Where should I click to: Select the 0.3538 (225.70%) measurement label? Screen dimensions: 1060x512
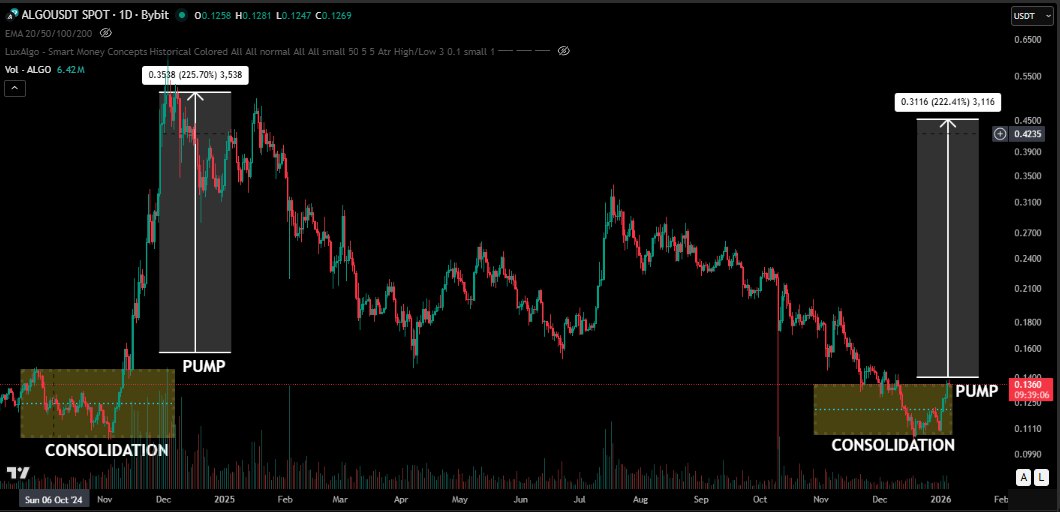point(195,75)
